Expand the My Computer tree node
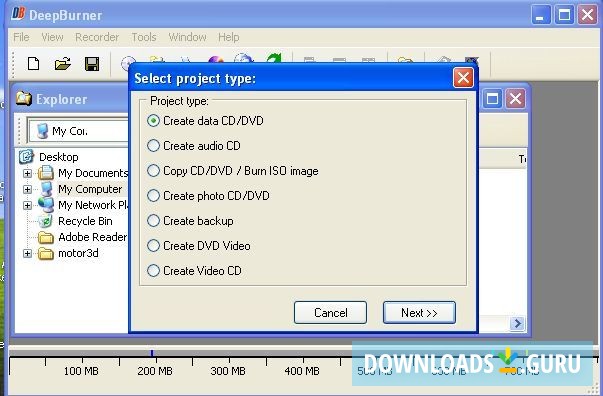The image size is (603, 396). click(27, 189)
